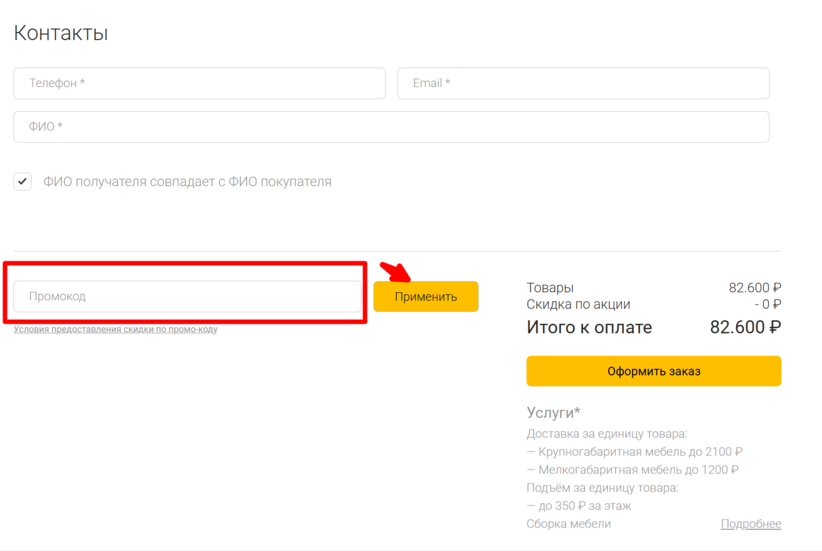Click the Итого к оплате label
Viewport: 822px width, 551px height.
pyautogui.click(x=589, y=327)
